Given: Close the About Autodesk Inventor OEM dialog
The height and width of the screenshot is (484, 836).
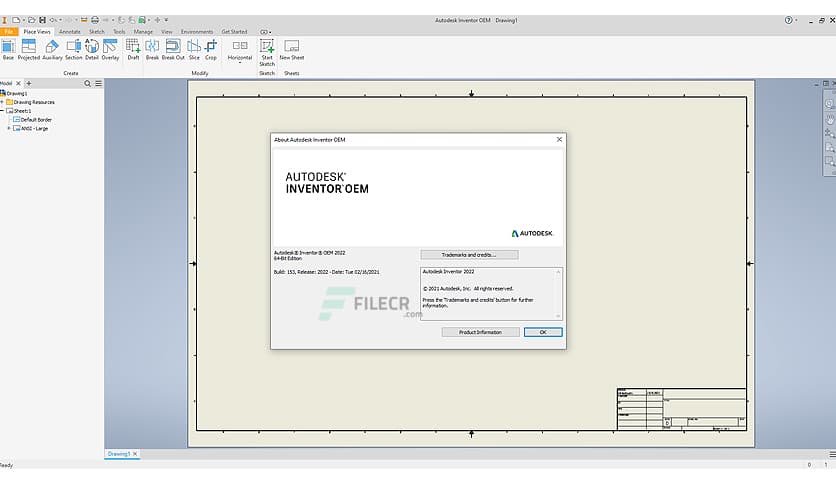Looking at the screenshot, I should [x=559, y=140].
